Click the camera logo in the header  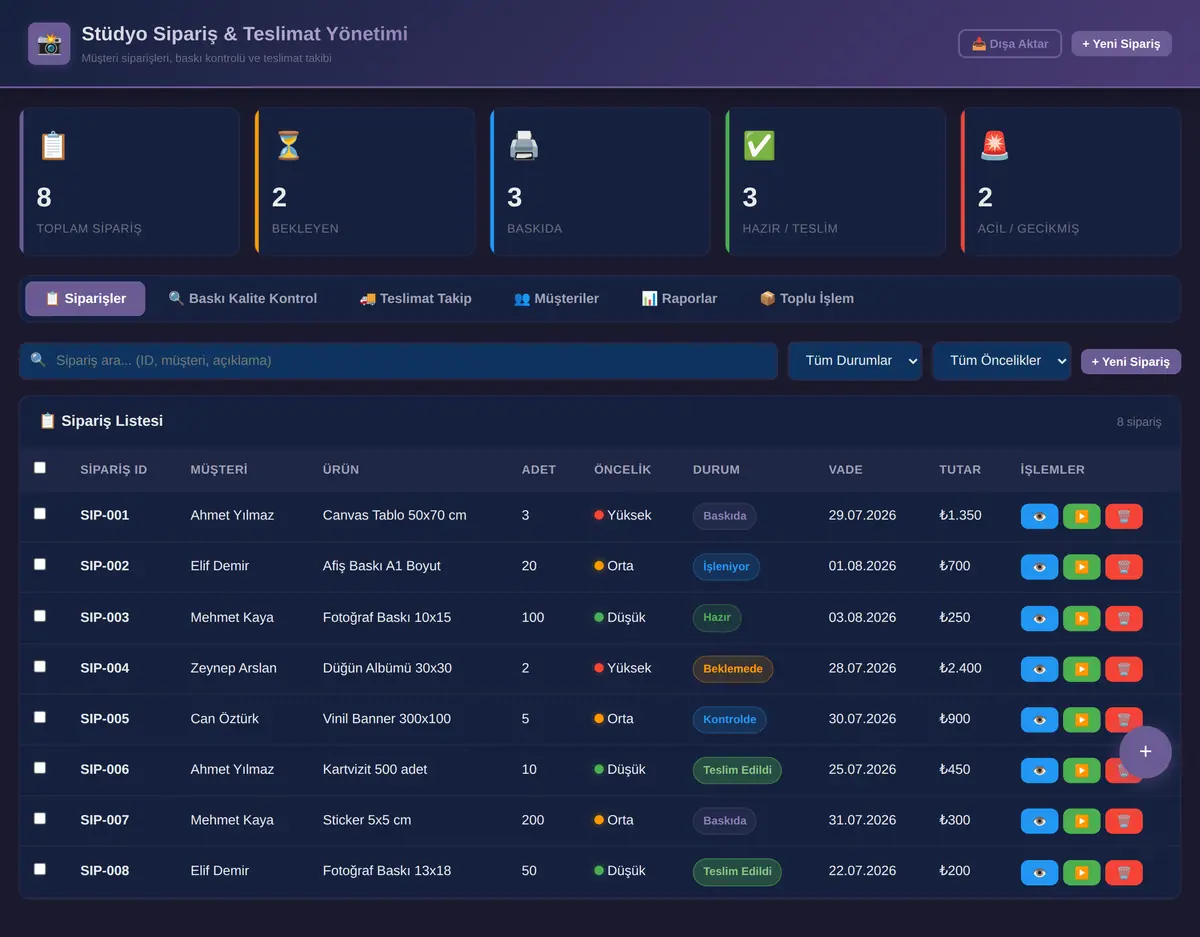(49, 44)
